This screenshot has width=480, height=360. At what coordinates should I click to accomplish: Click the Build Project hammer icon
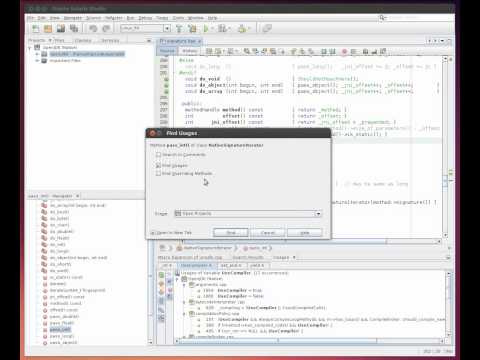pyautogui.click(x=179, y=29)
